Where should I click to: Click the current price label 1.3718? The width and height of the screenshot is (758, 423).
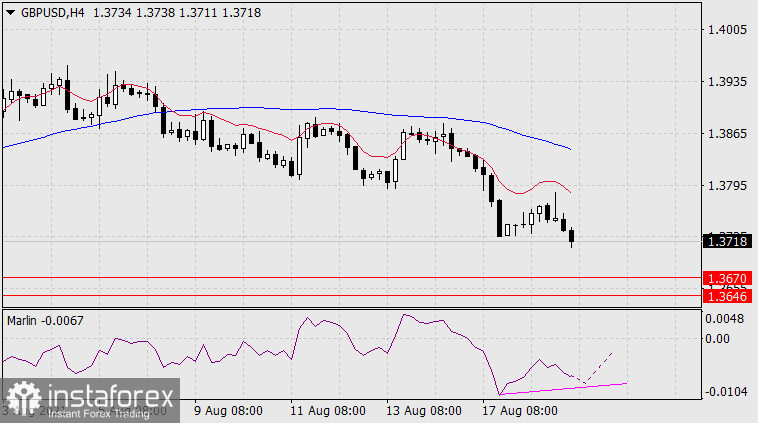point(726,241)
